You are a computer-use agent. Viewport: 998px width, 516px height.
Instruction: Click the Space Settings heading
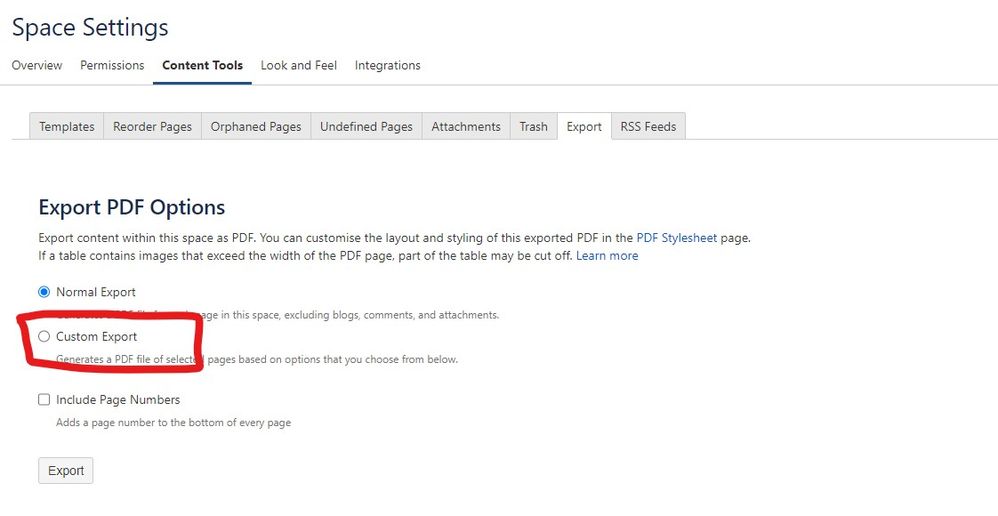pos(90,27)
